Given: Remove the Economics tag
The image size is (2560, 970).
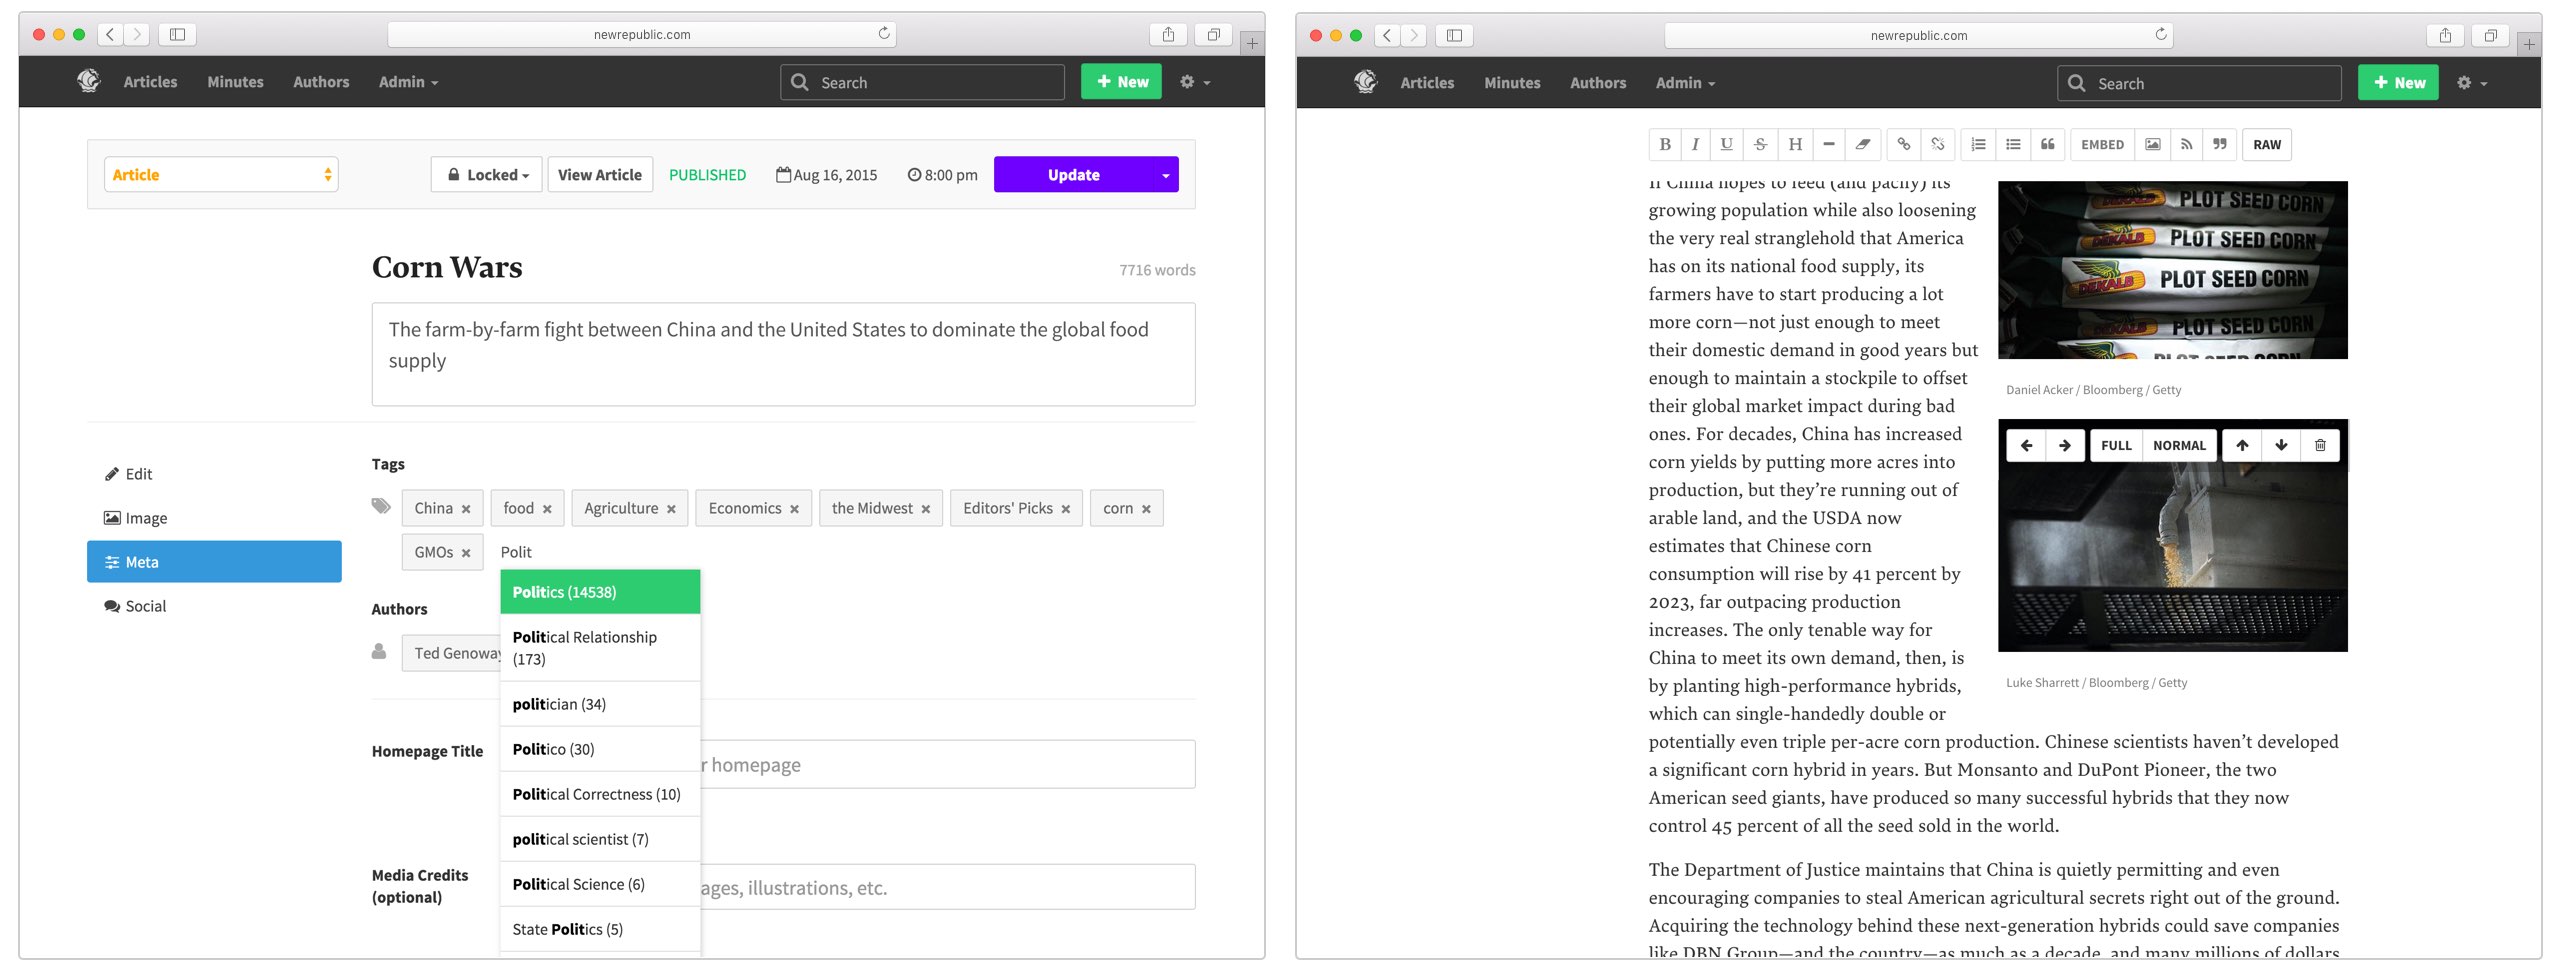Looking at the screenshot, I should 794,509.
